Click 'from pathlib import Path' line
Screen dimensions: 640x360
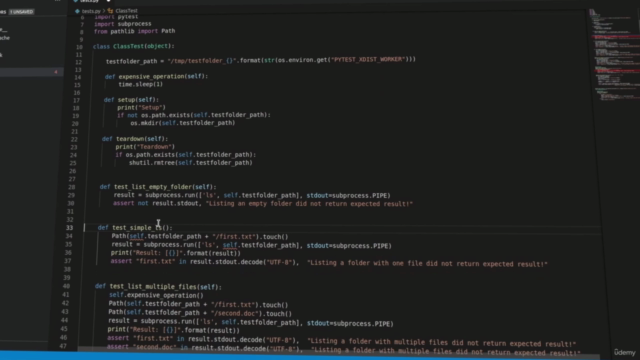134,31
